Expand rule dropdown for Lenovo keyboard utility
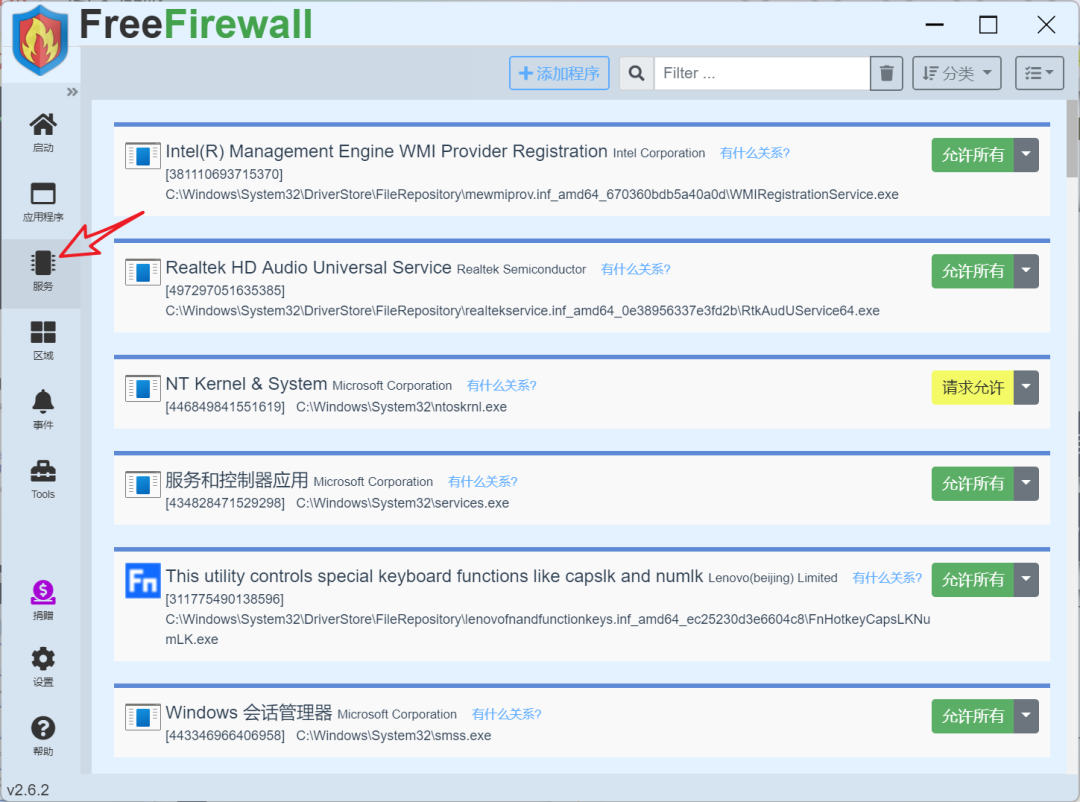 click(1026, 579)
